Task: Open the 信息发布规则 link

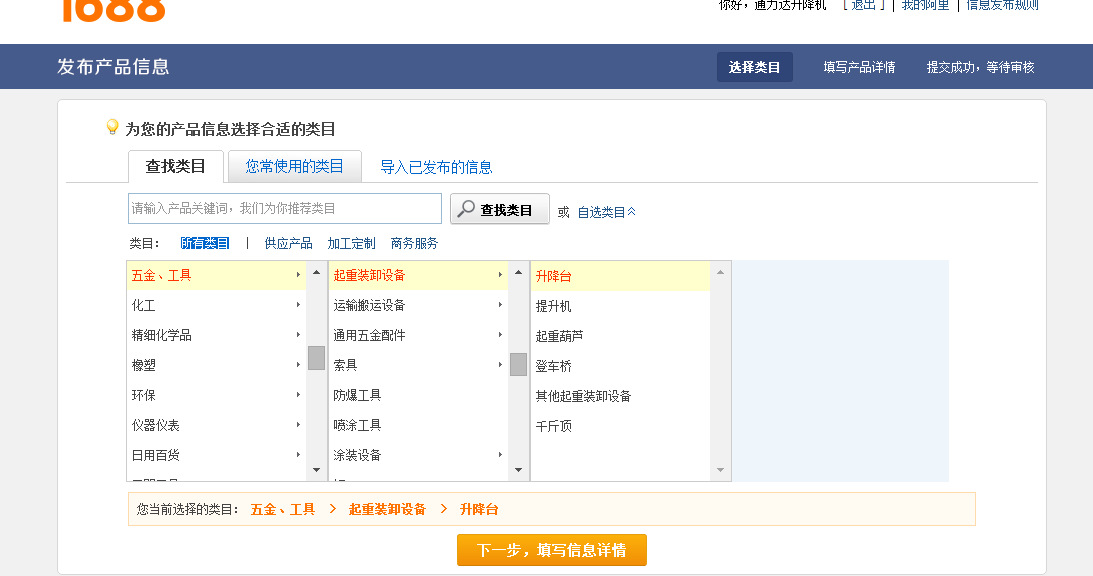Action: (x=1002, y=5)
